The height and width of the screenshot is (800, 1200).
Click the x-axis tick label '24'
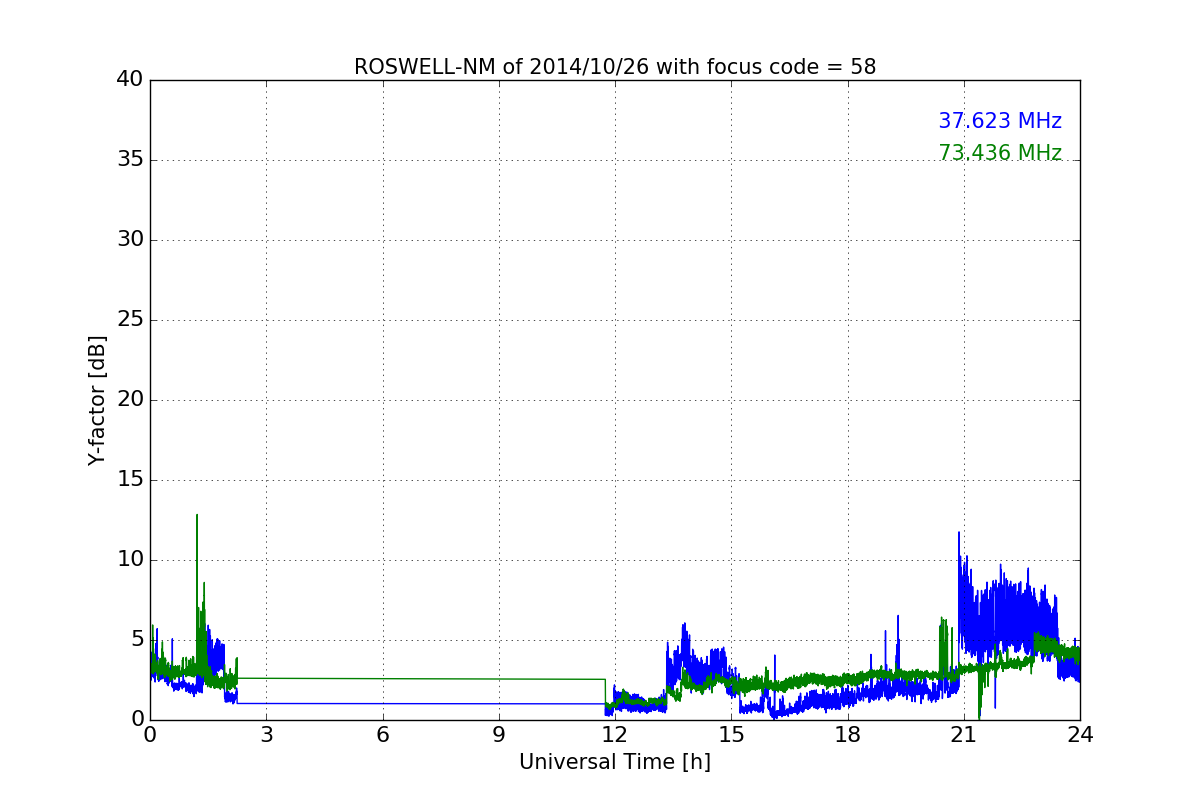[x=1080, y=735]
